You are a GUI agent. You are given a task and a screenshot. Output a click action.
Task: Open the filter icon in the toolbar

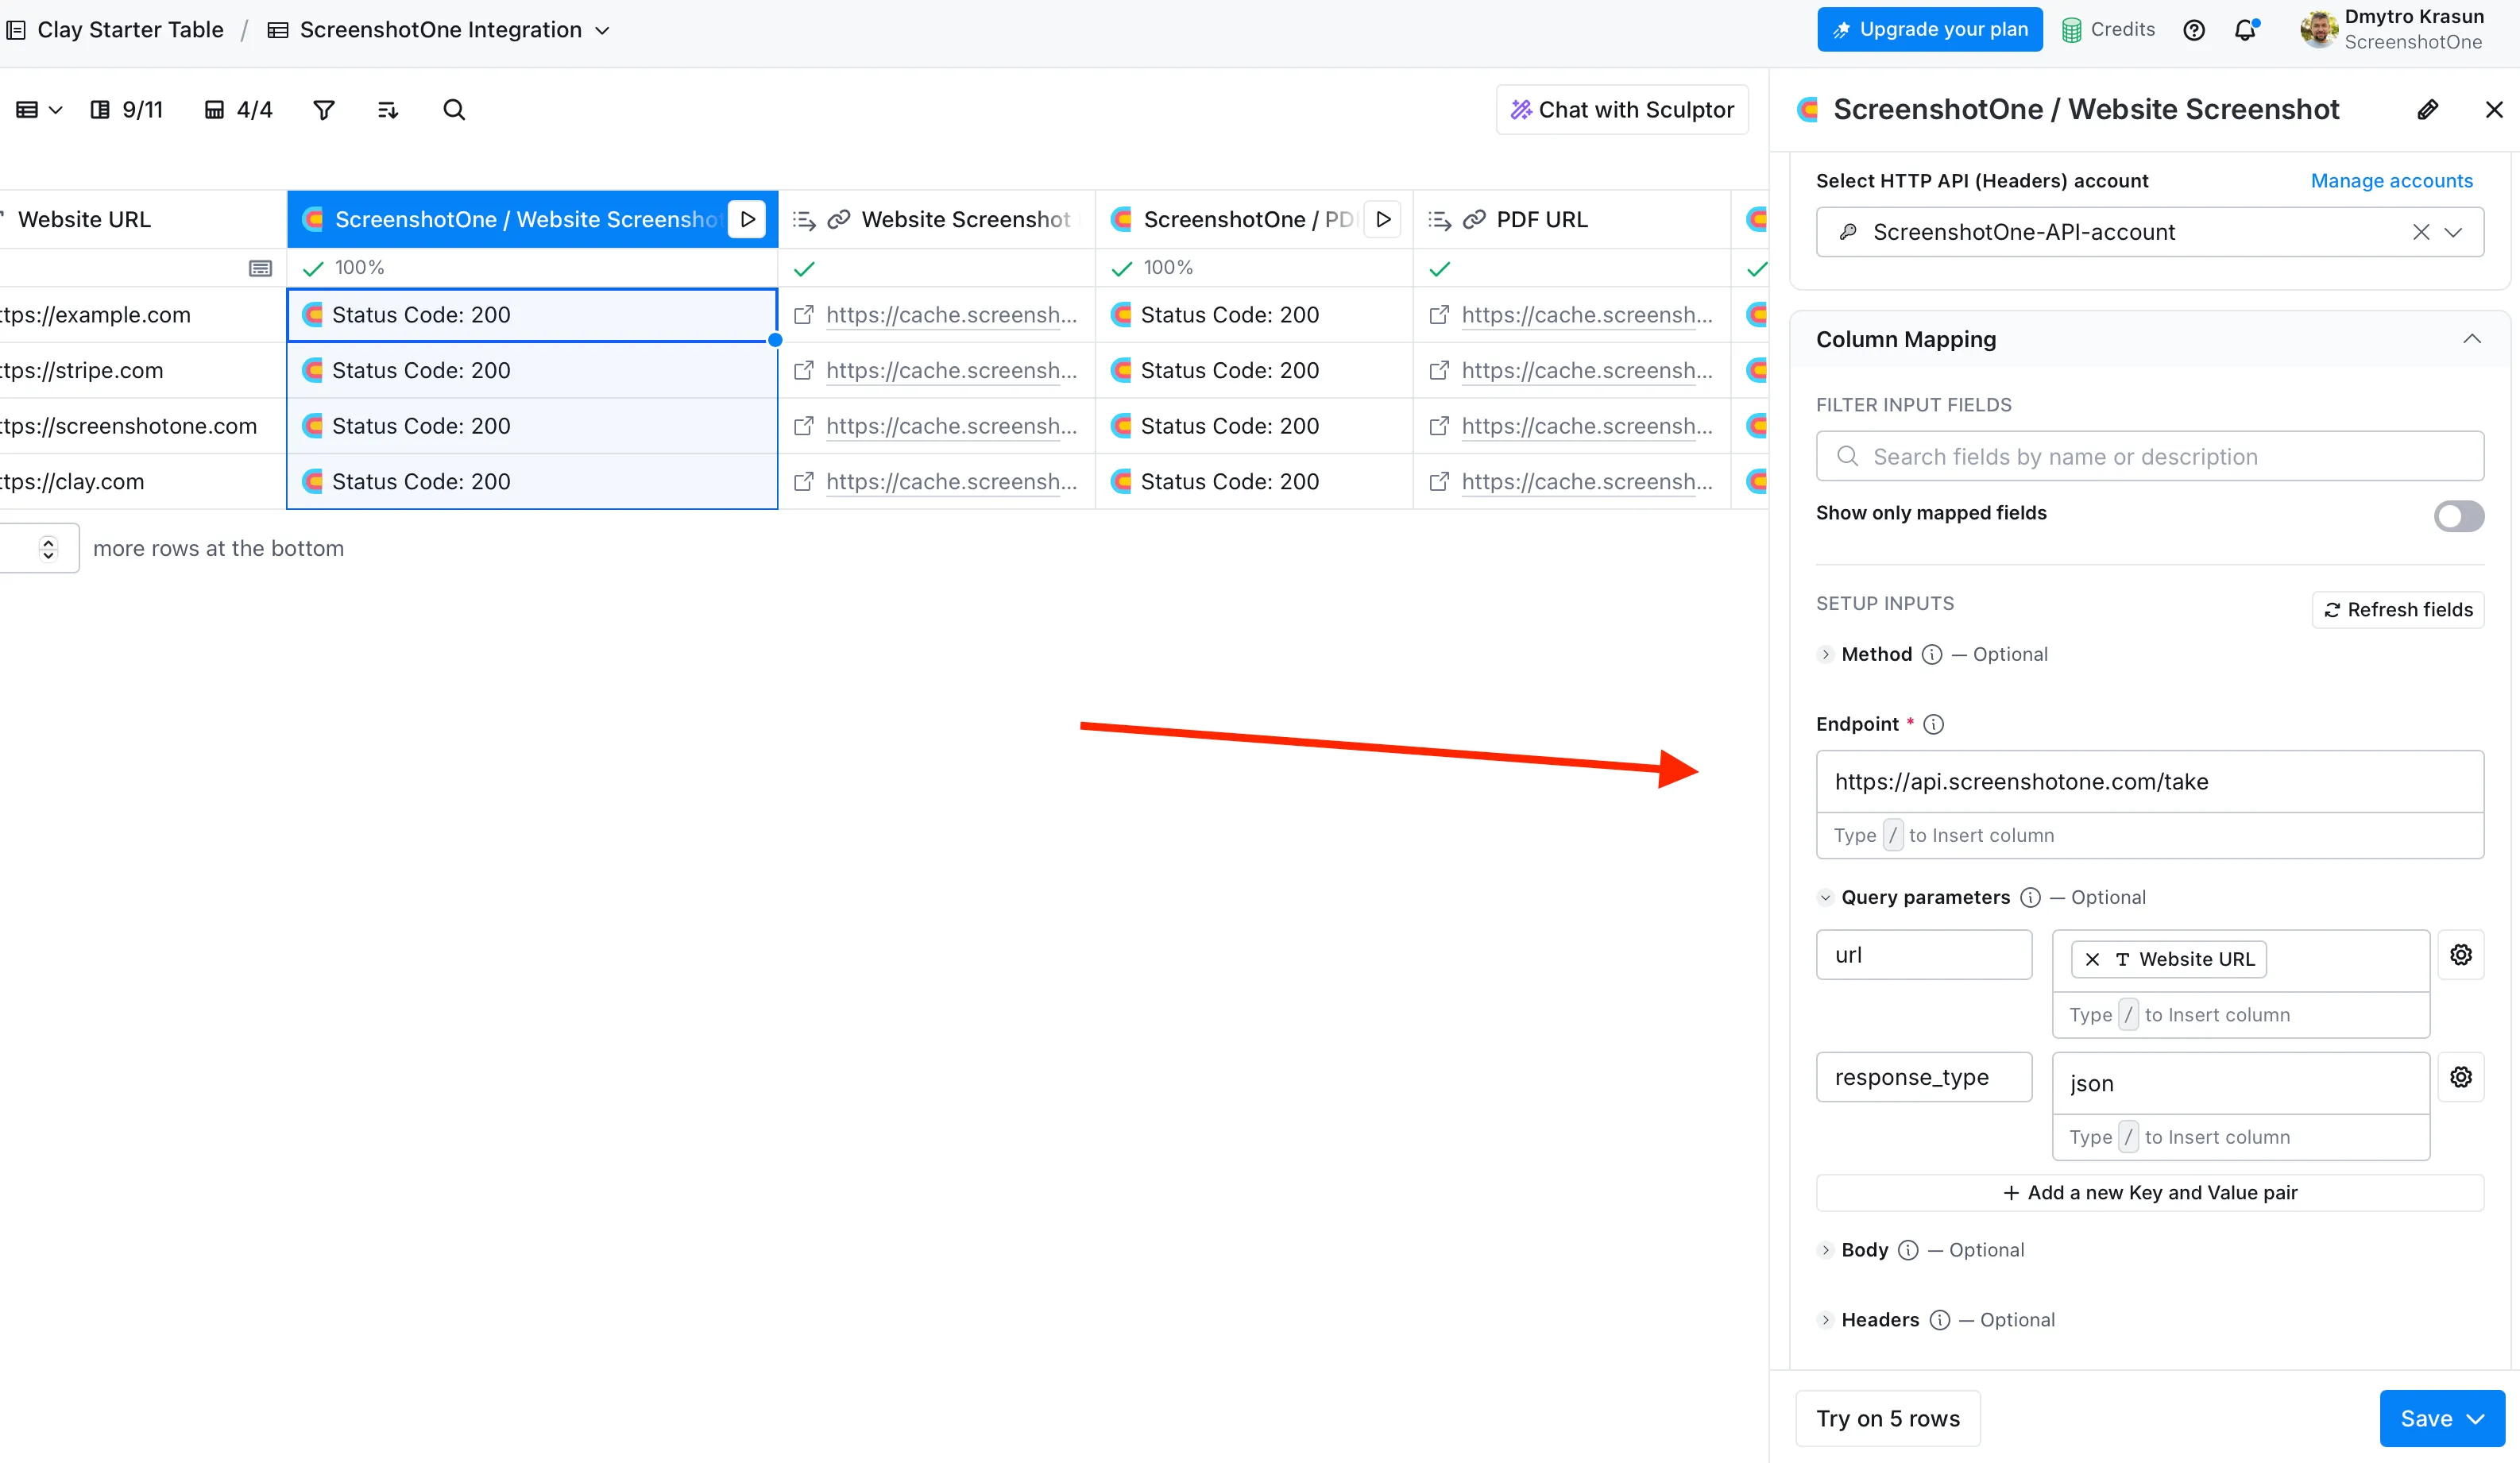point(323,109)
